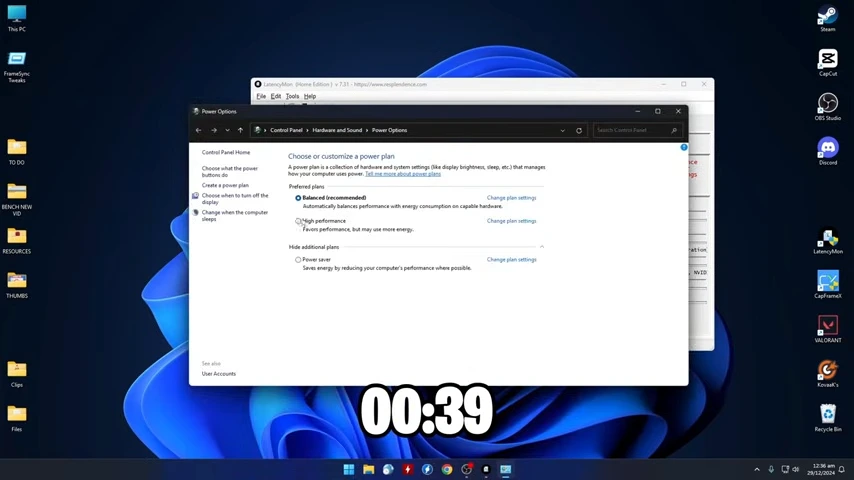854x480 pixels.
Task: Open the Clips folder
Action: pos(16,374)
